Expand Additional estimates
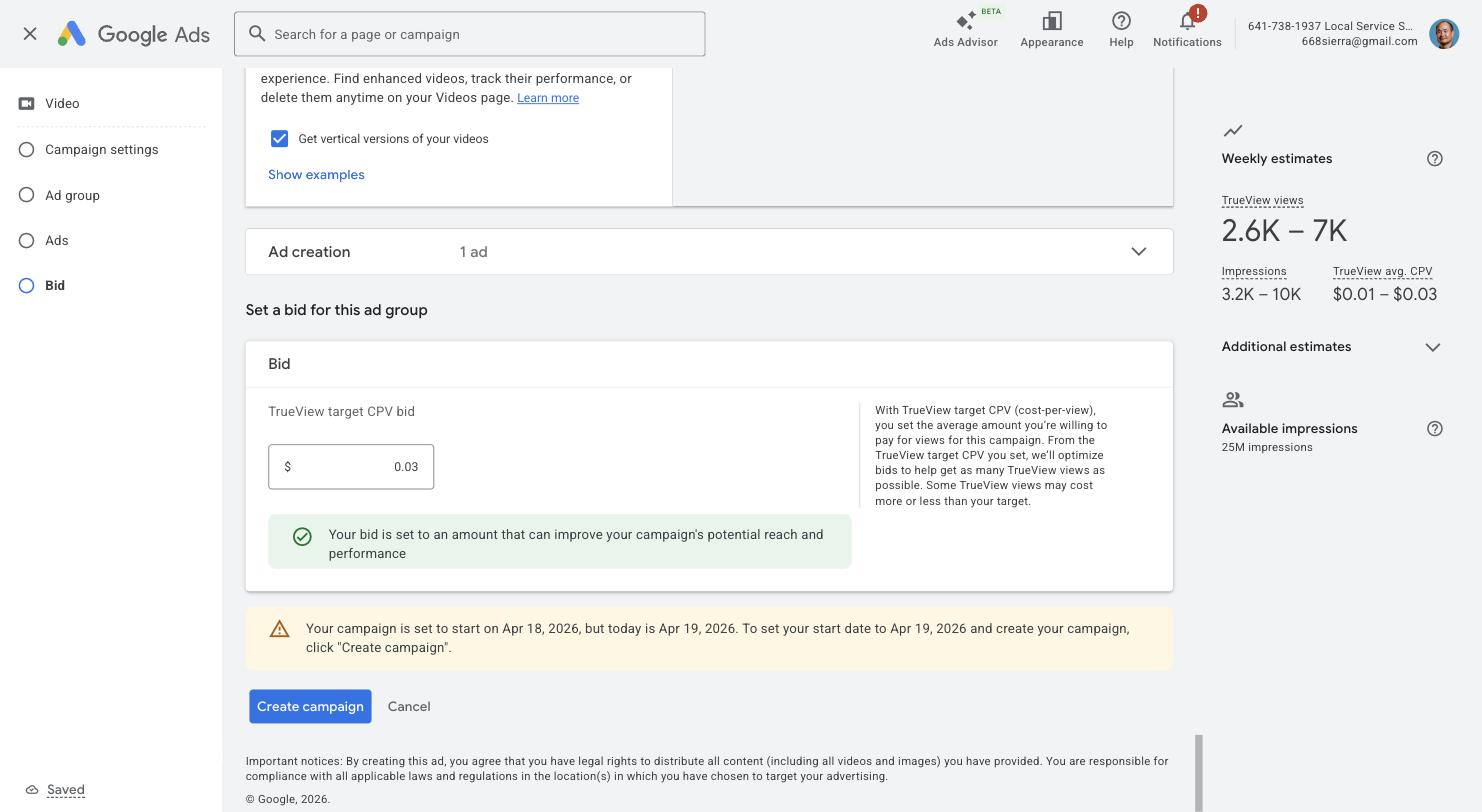Viewport: 1482px width, 812px height. [1434, 346]
